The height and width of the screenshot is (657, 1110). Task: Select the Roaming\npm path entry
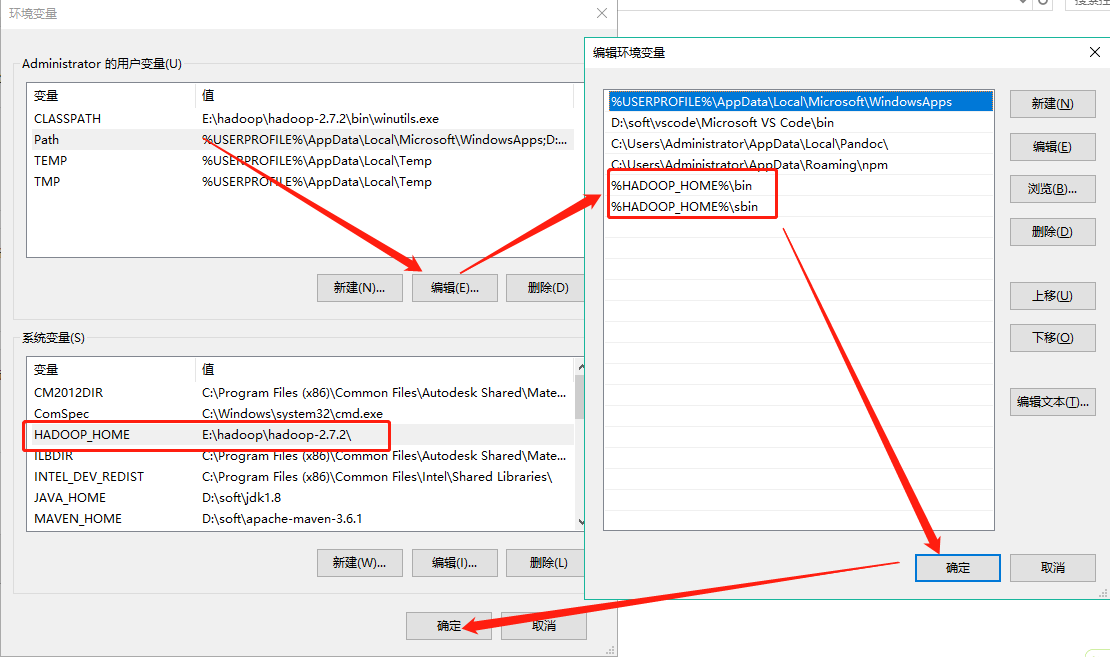799,164
